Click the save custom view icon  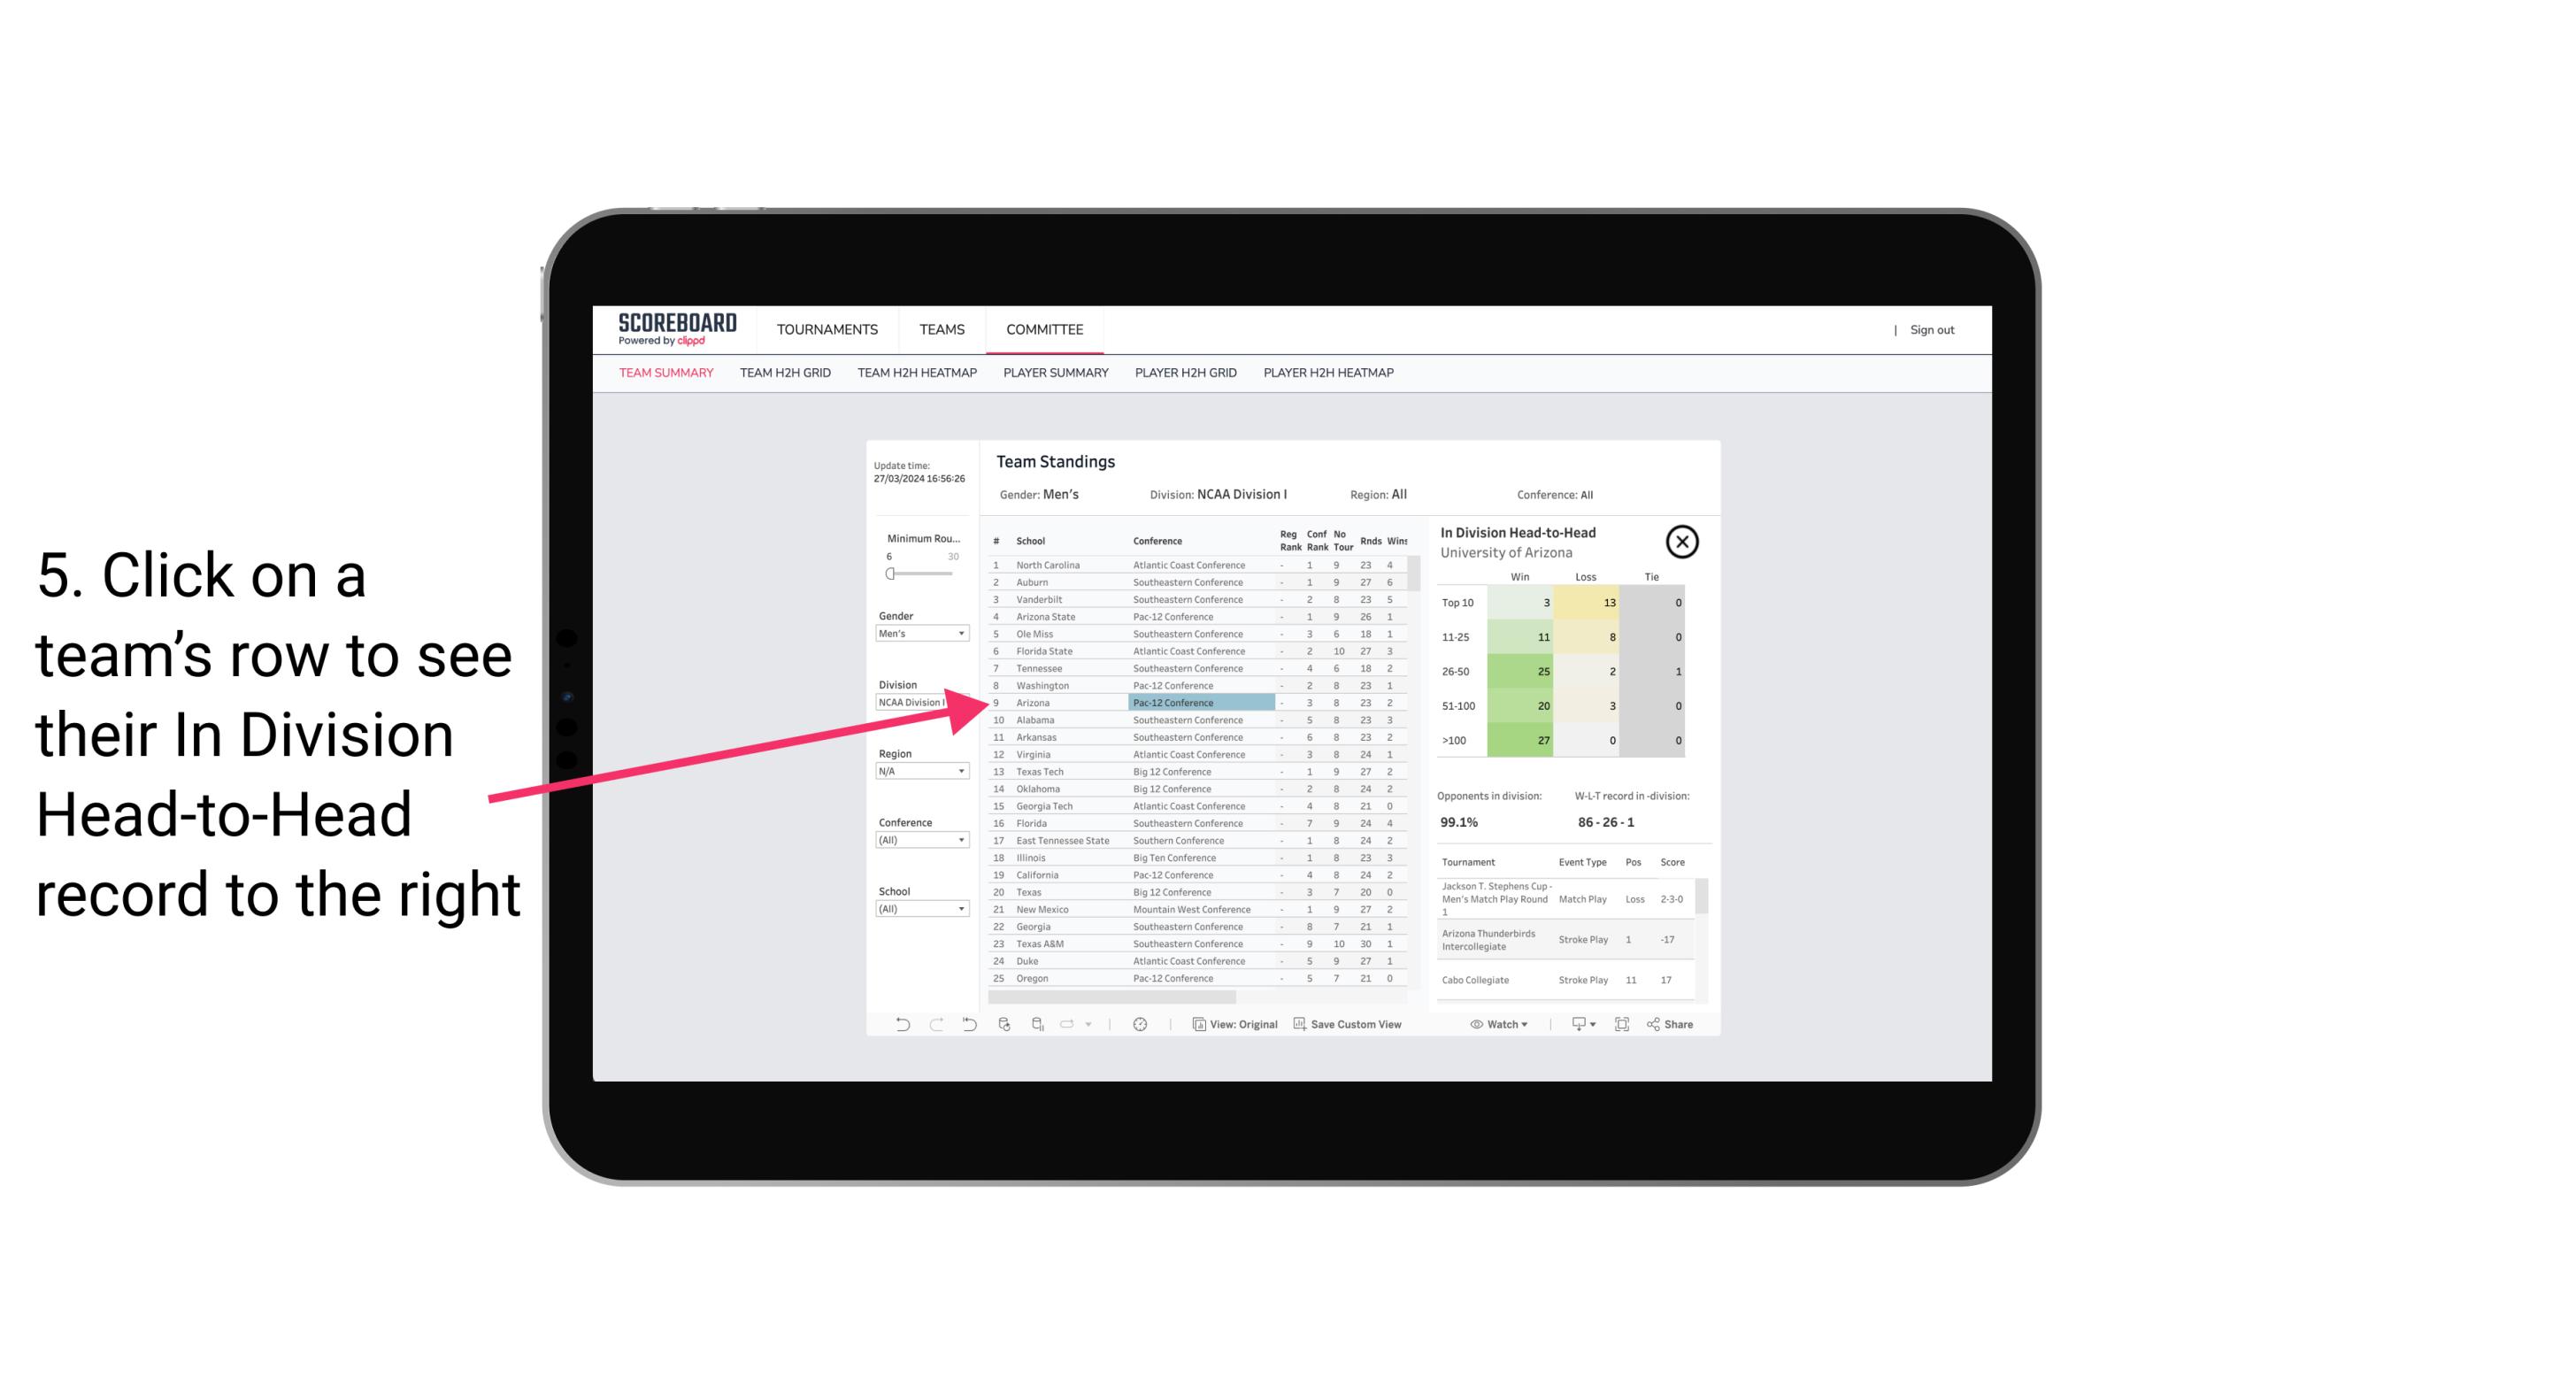(x=1295, y=1024)
